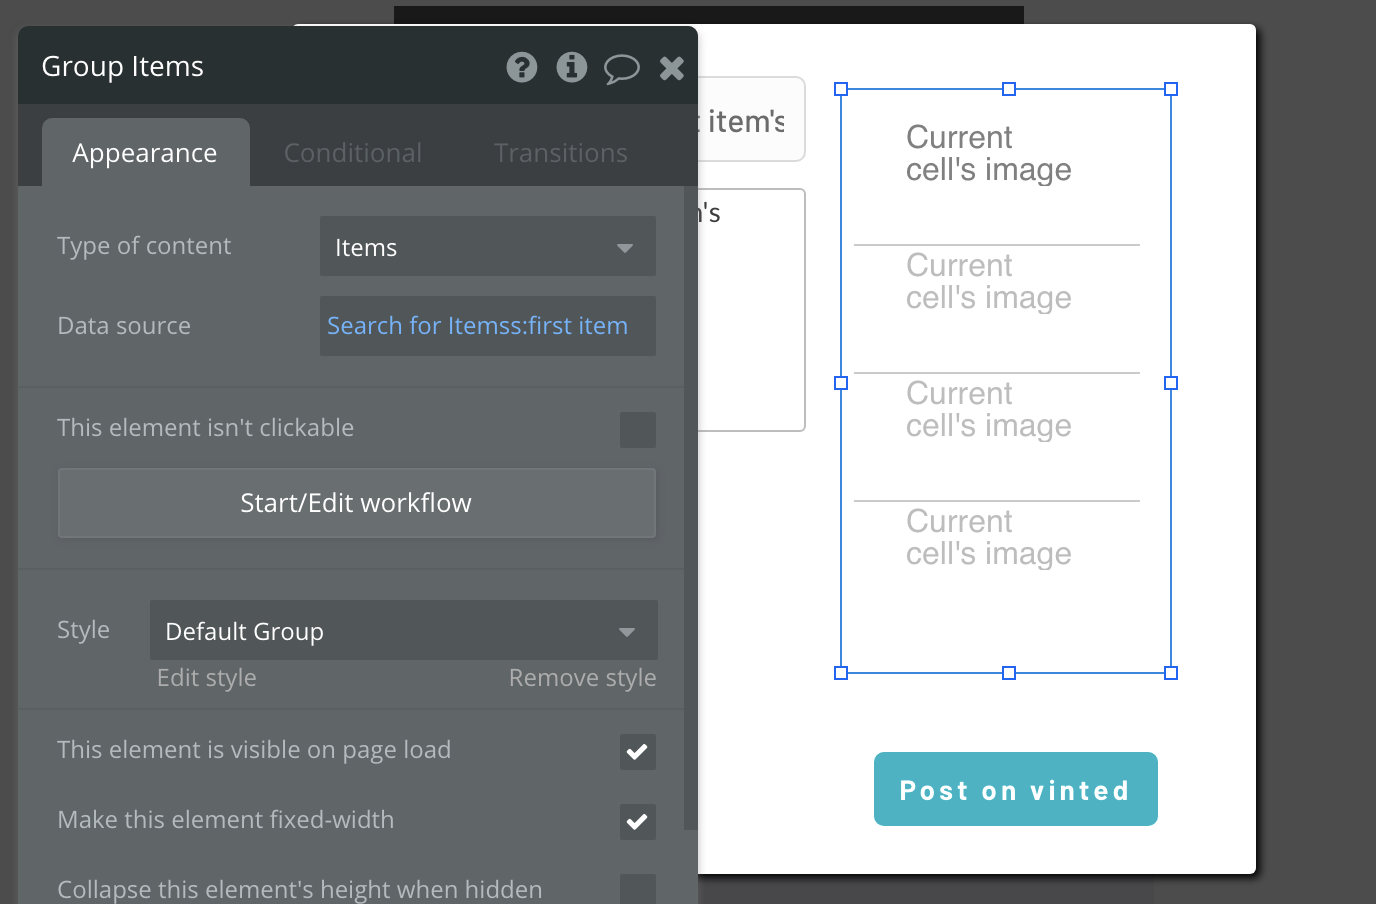This screenshot has width=1376, height=904.
Task: Expand the Style dropdown
Action: 403,631
